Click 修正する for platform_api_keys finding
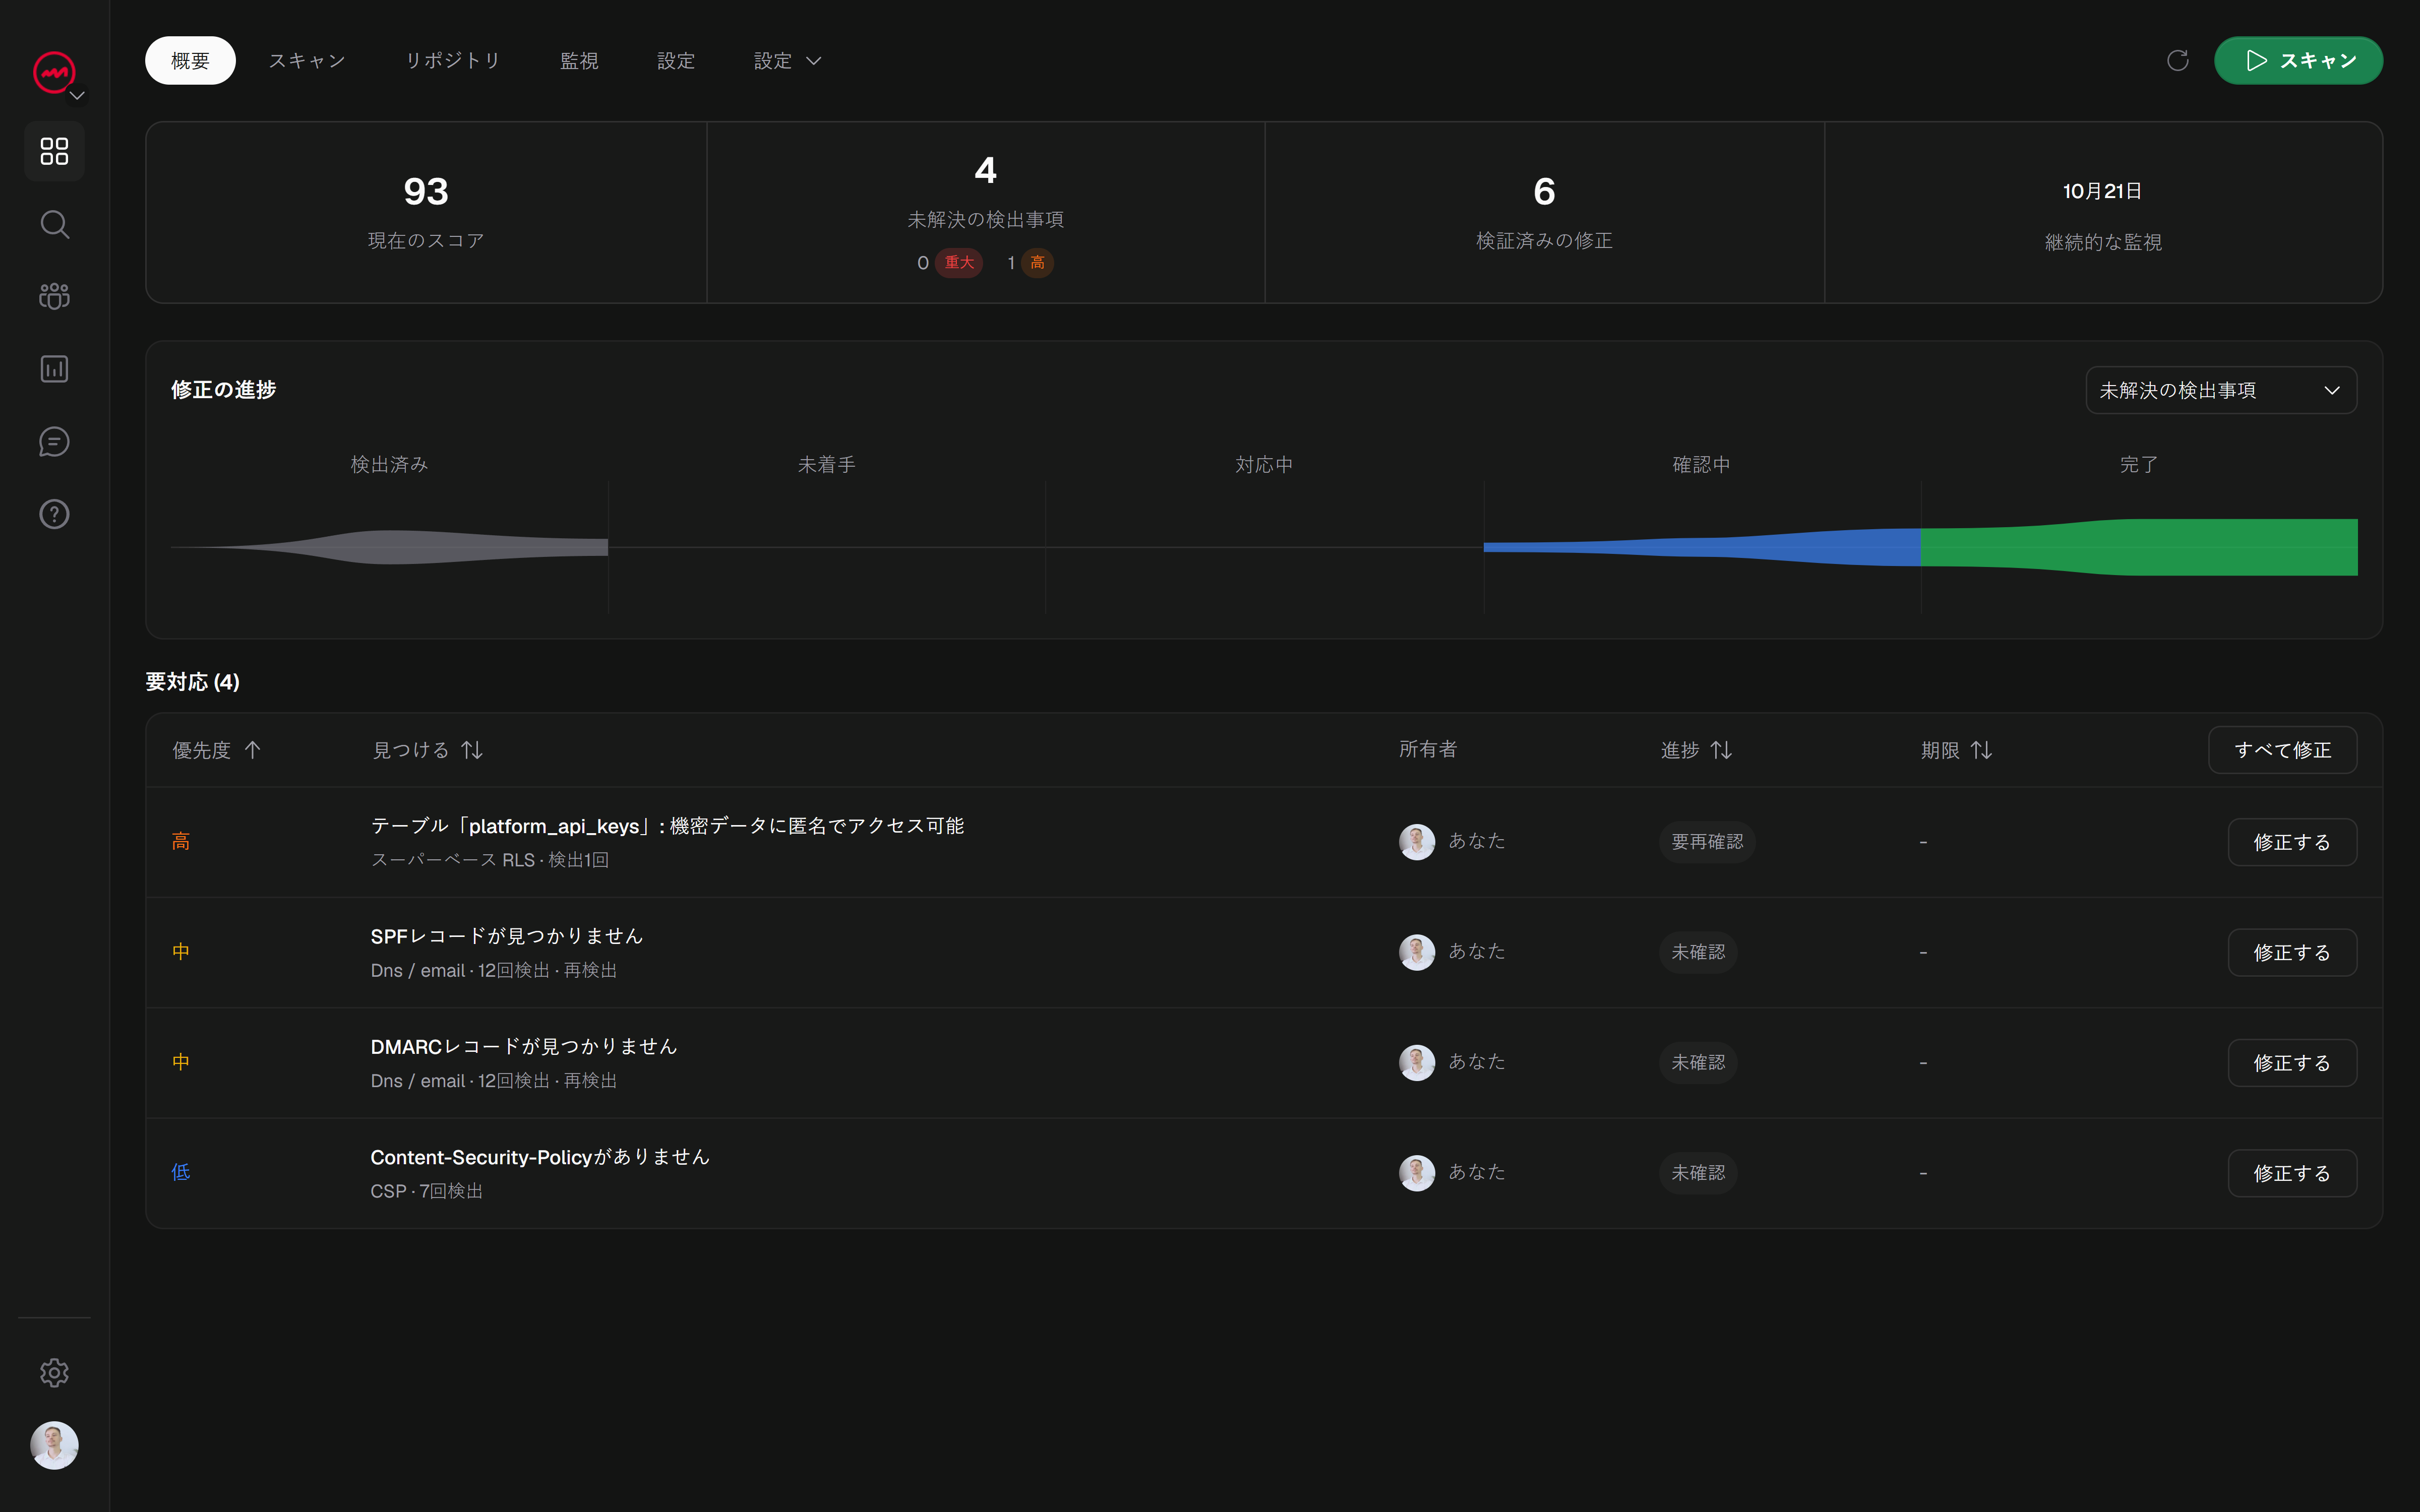 pos(2292,842)
